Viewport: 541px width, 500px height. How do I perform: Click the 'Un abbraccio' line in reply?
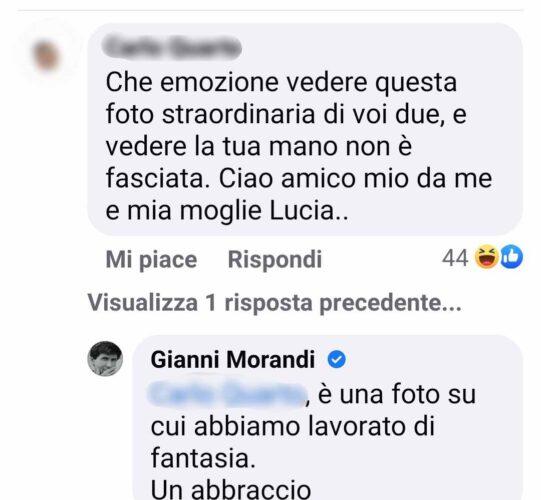coord(230,489)
